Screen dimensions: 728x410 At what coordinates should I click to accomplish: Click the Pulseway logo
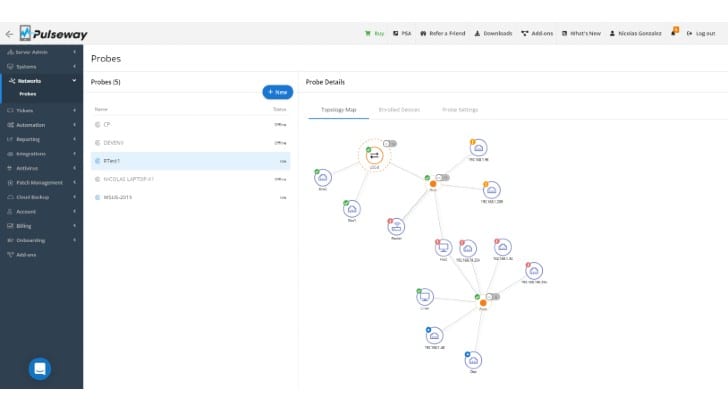[x=53, y=33]
